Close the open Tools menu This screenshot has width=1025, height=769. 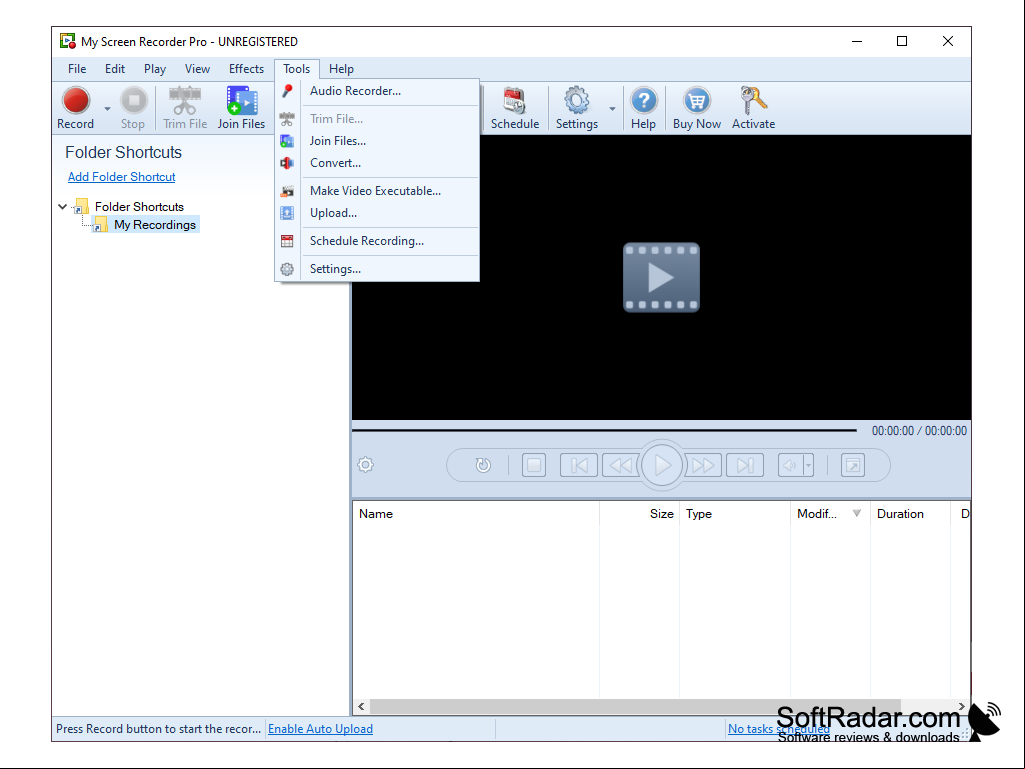[296, 69]
